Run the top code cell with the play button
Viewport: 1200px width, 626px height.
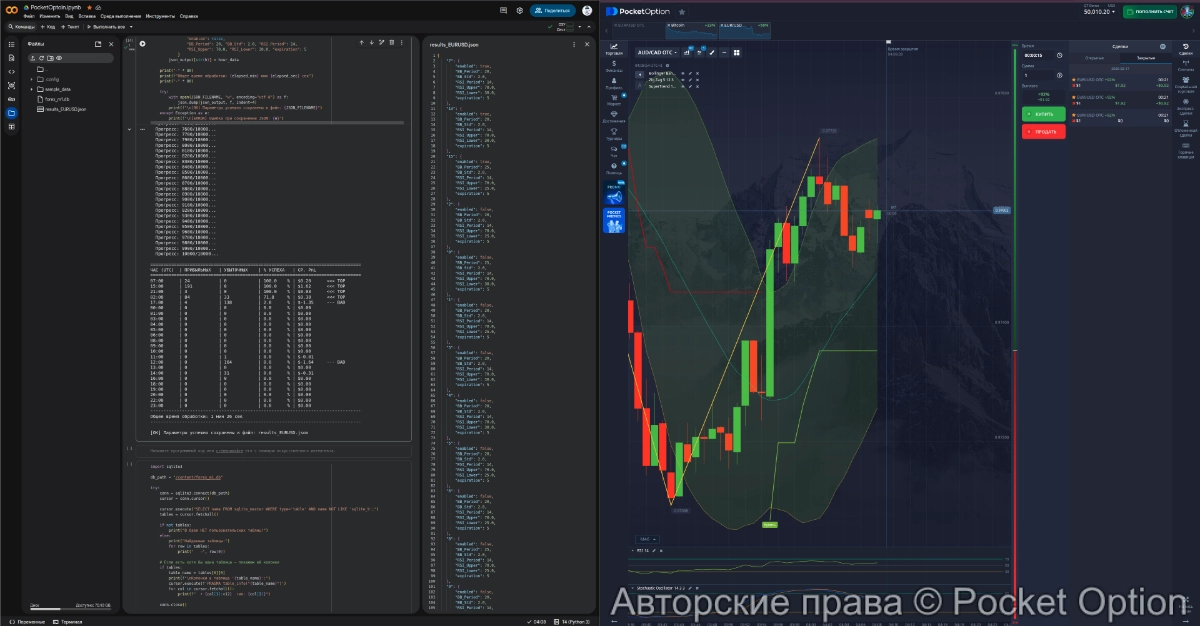click(x=142, y=44)
